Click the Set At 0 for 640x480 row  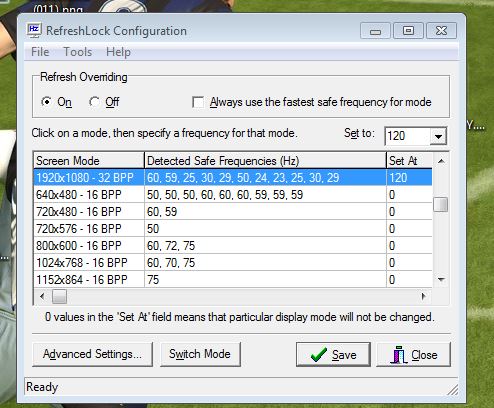coord(409,195)
